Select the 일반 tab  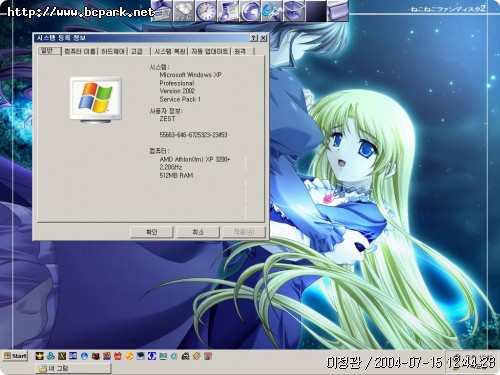click(x=49, y=51)
